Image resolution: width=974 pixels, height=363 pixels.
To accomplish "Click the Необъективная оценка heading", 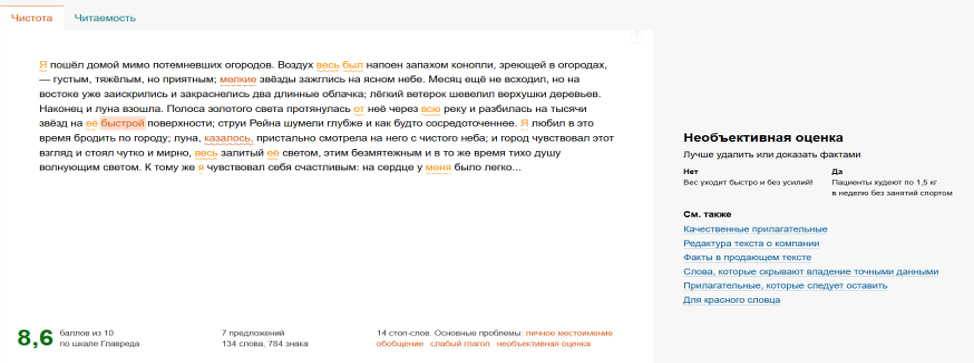I will (x=763, y=138).
